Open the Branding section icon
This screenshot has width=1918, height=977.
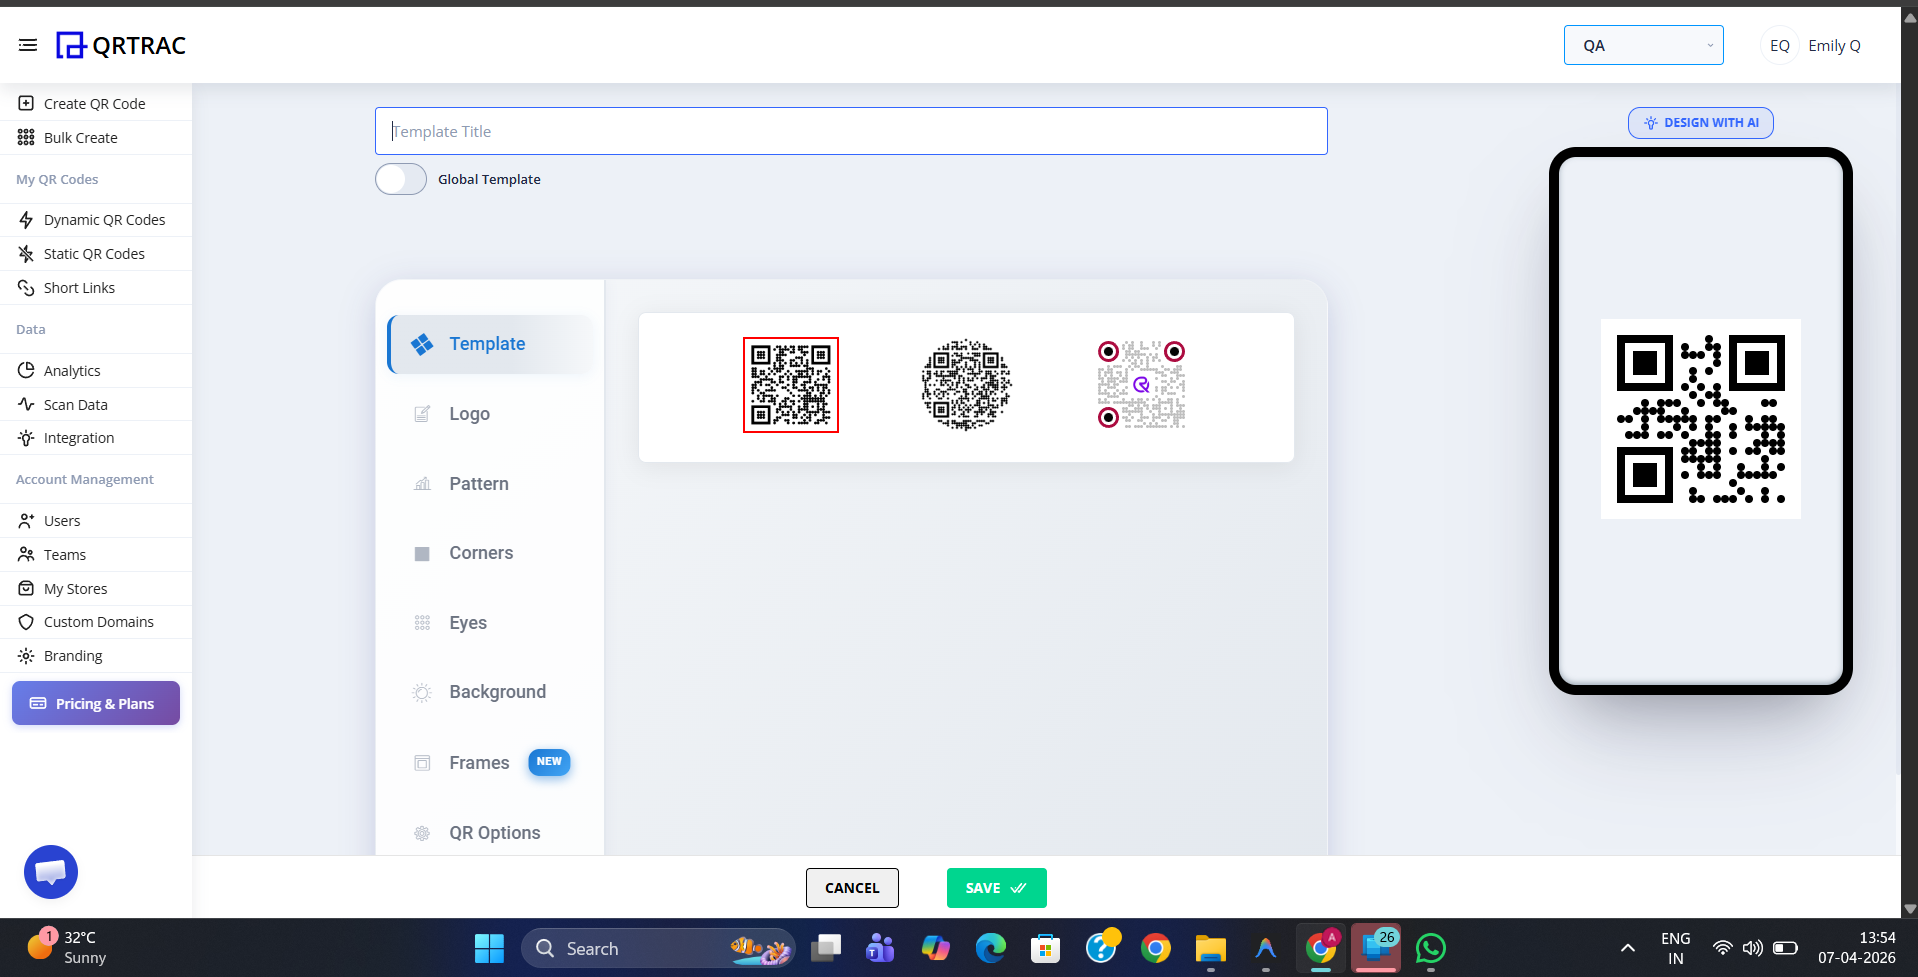[x=25, y=655]
